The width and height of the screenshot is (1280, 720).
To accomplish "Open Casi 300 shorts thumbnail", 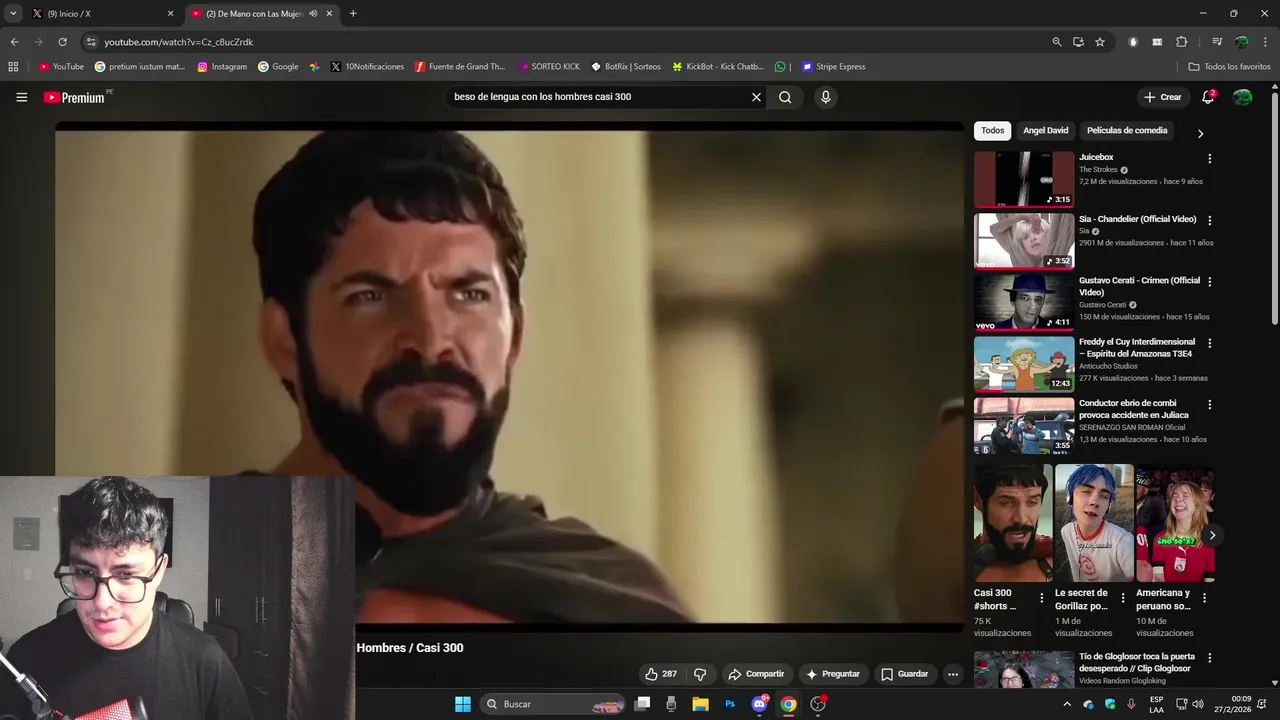I will 1013,523.
